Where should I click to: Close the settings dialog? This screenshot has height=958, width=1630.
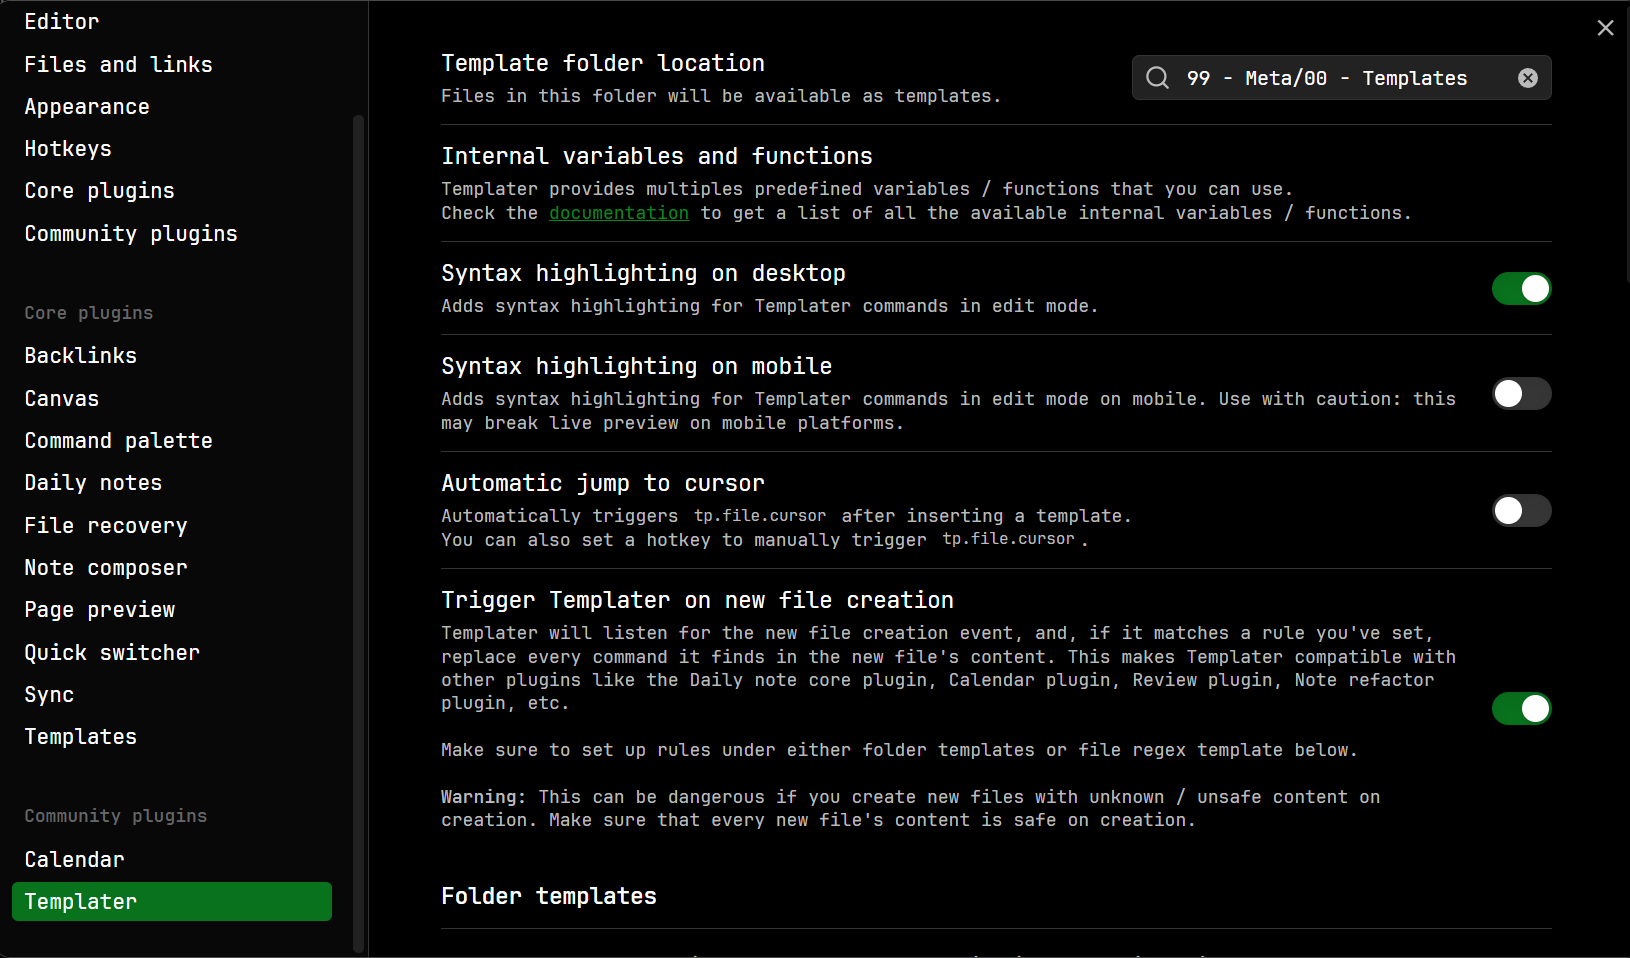(1605, 28)
